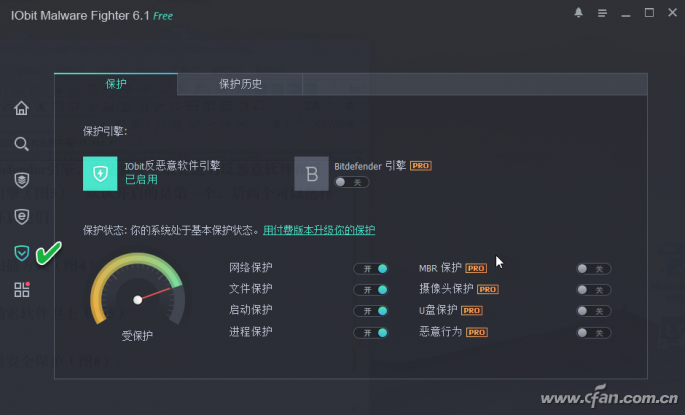The width and height of the screenshot is (685, 415).
Task: Enable MBR 保护 toggle
Action: [x=593, y=269]
